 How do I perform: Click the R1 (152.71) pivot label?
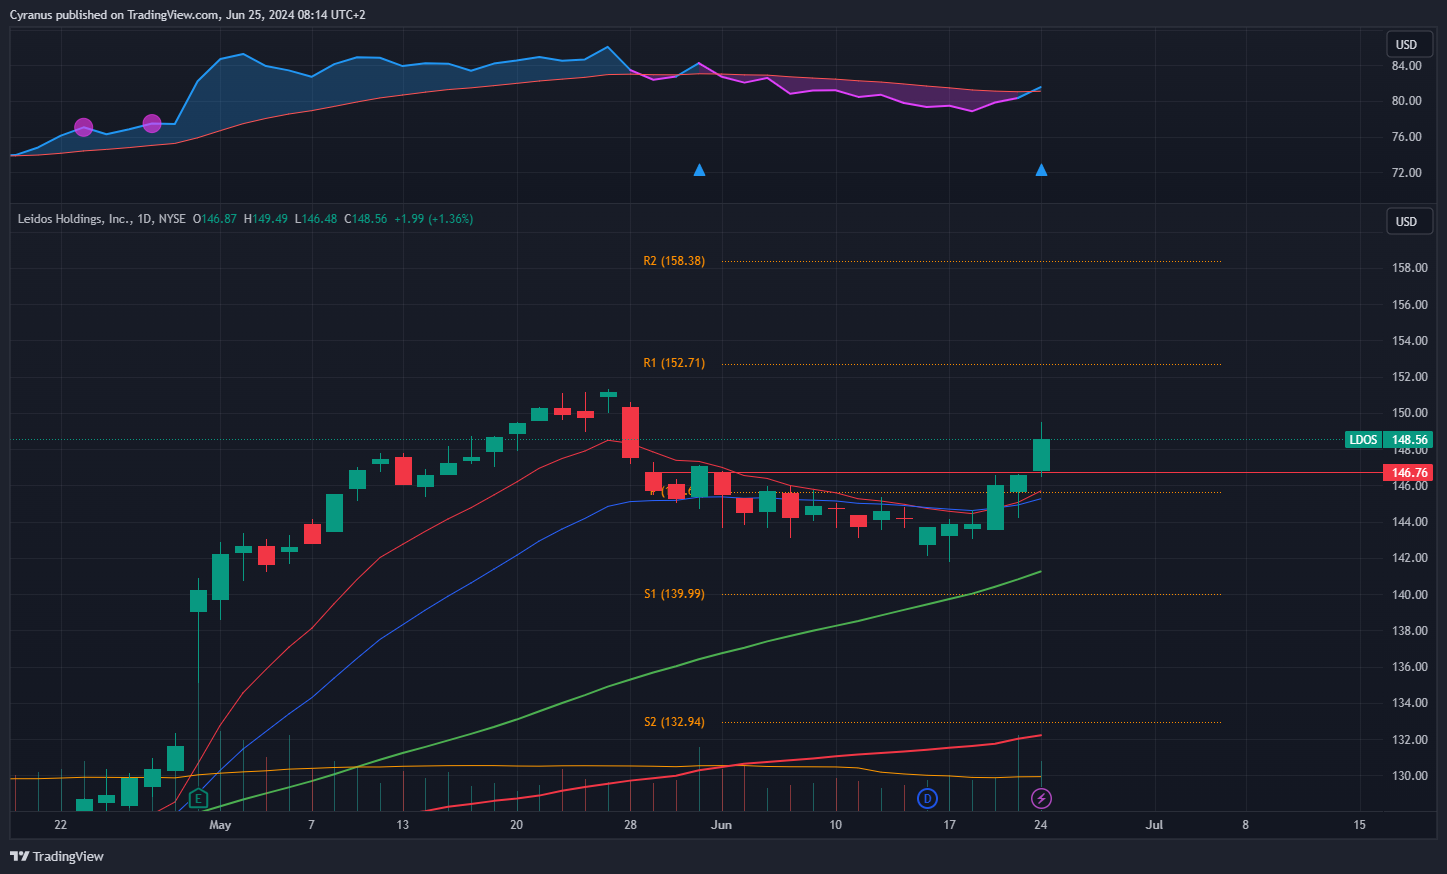(674, 363)
